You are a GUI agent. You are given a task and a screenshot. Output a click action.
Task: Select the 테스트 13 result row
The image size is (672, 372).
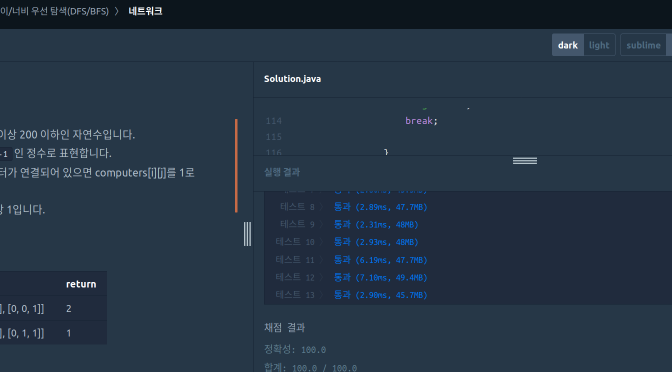pyautogui.click(x=351, y=295)
